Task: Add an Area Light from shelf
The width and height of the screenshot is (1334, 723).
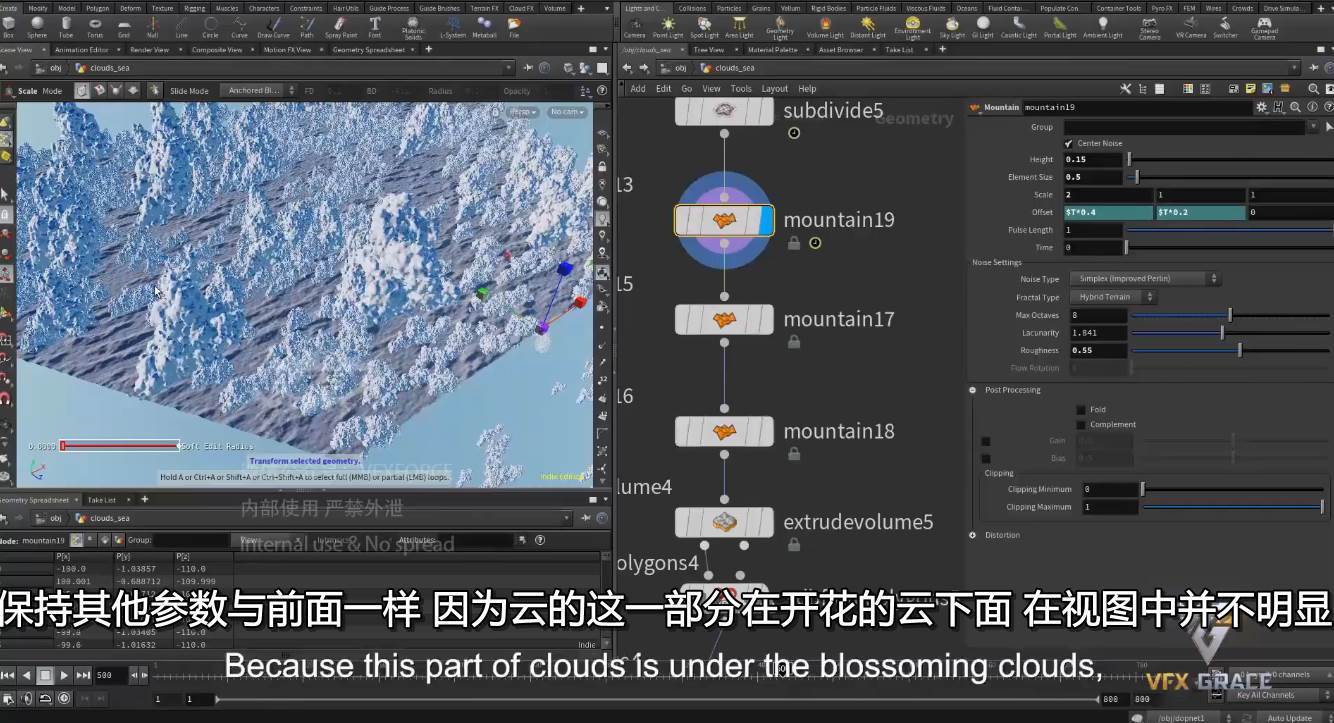Action: point(739,26)
